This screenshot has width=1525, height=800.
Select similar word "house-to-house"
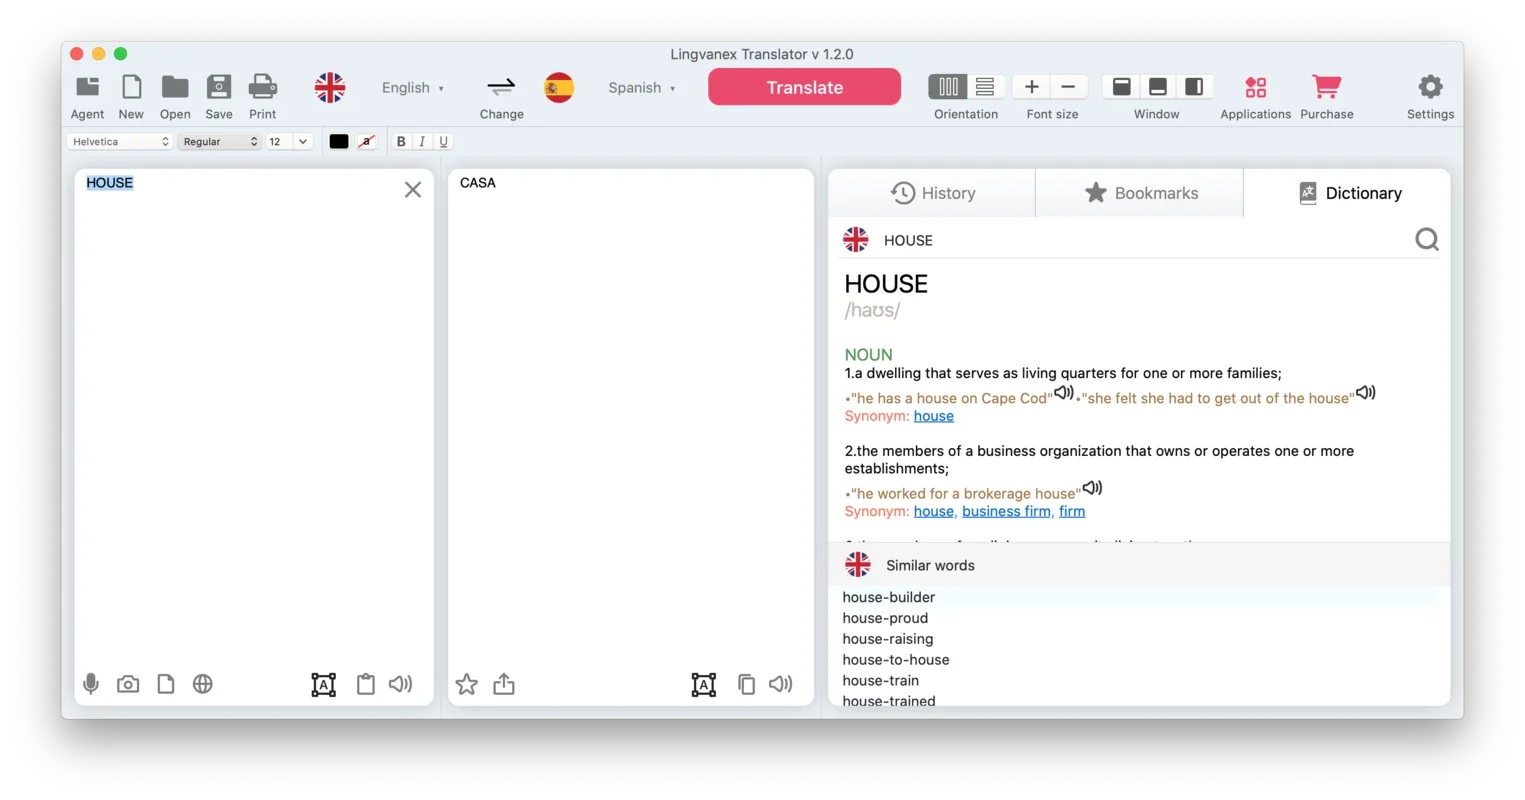pyautogui.click(x=896, y=660)
